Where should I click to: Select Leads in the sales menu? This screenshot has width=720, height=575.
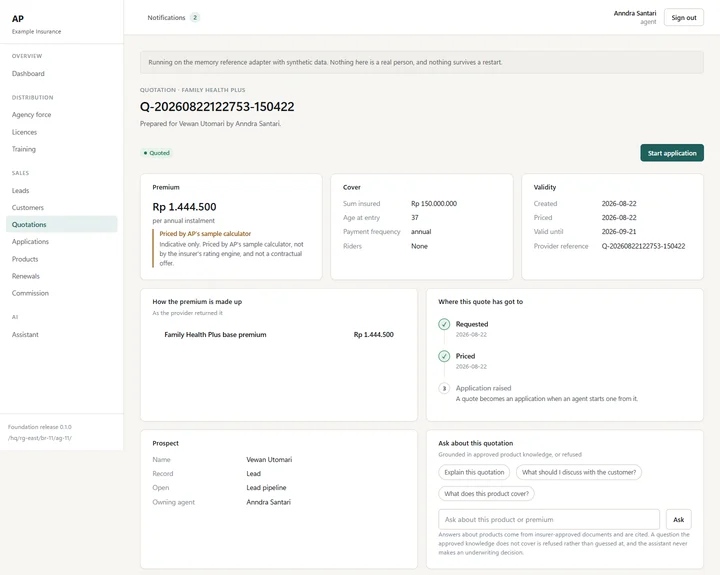[x=20, y=191]
